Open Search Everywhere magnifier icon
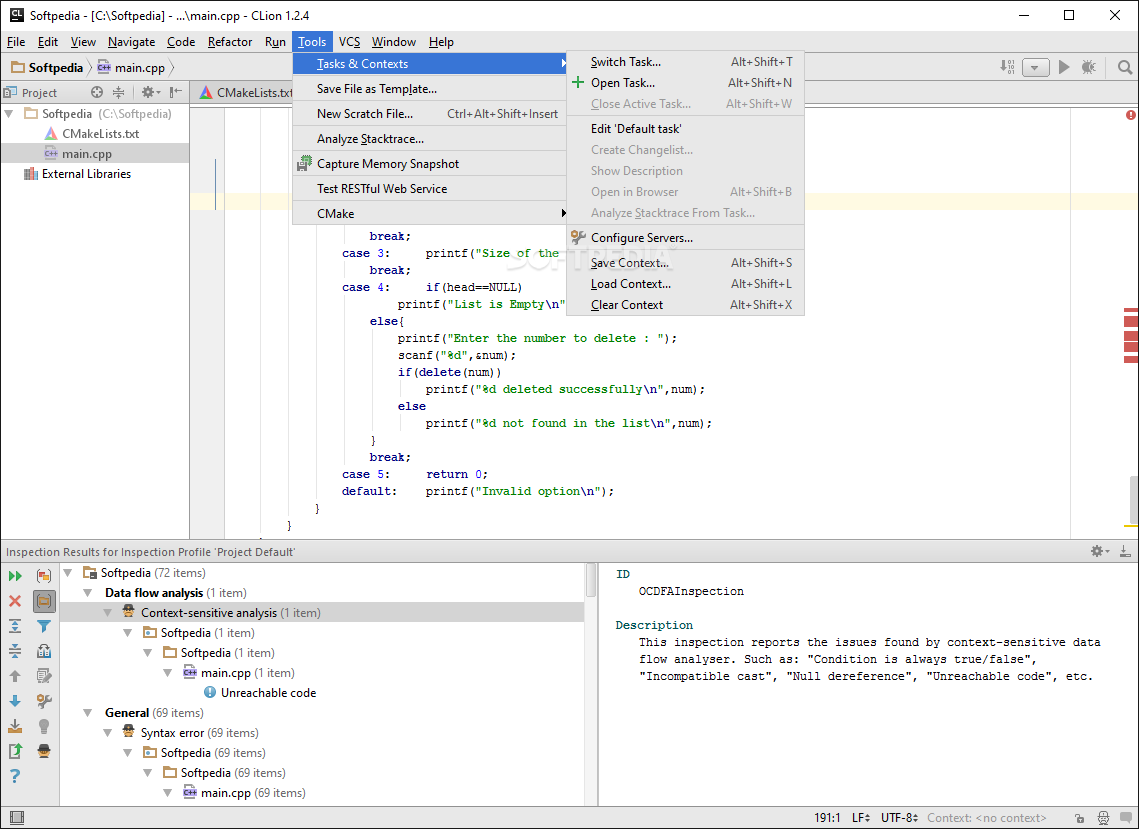 coord(1124,68)
